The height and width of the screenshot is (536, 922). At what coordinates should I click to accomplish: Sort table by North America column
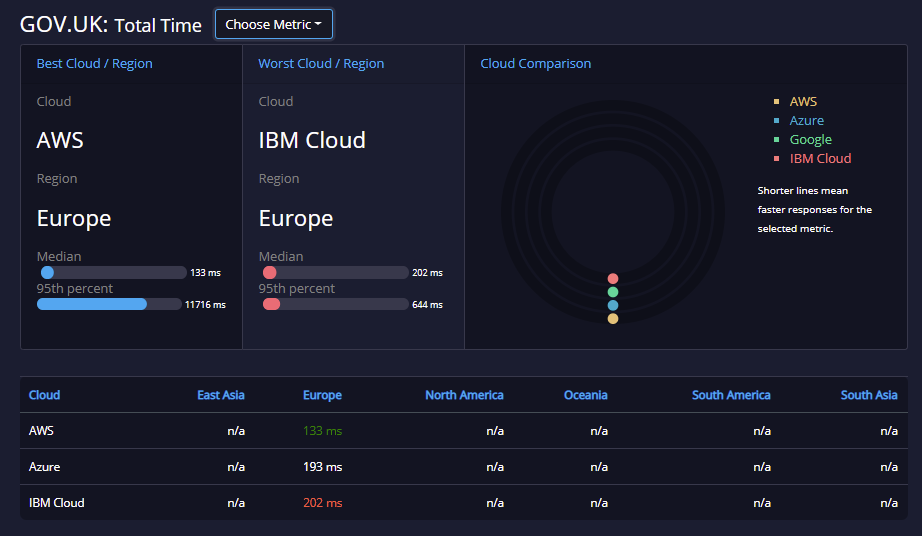point(464,395)
